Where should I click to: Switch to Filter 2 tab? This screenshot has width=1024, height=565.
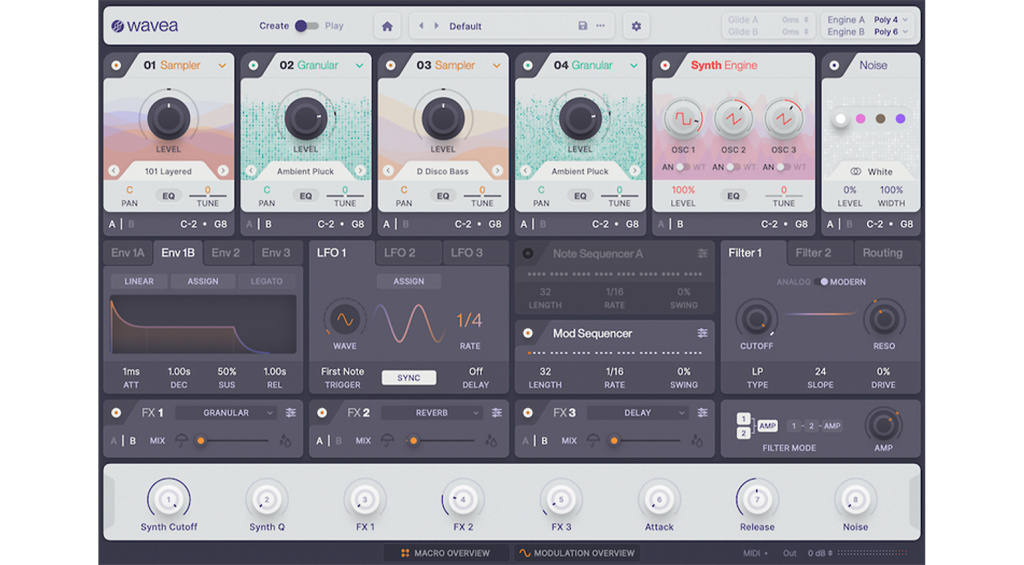[813, 253]
